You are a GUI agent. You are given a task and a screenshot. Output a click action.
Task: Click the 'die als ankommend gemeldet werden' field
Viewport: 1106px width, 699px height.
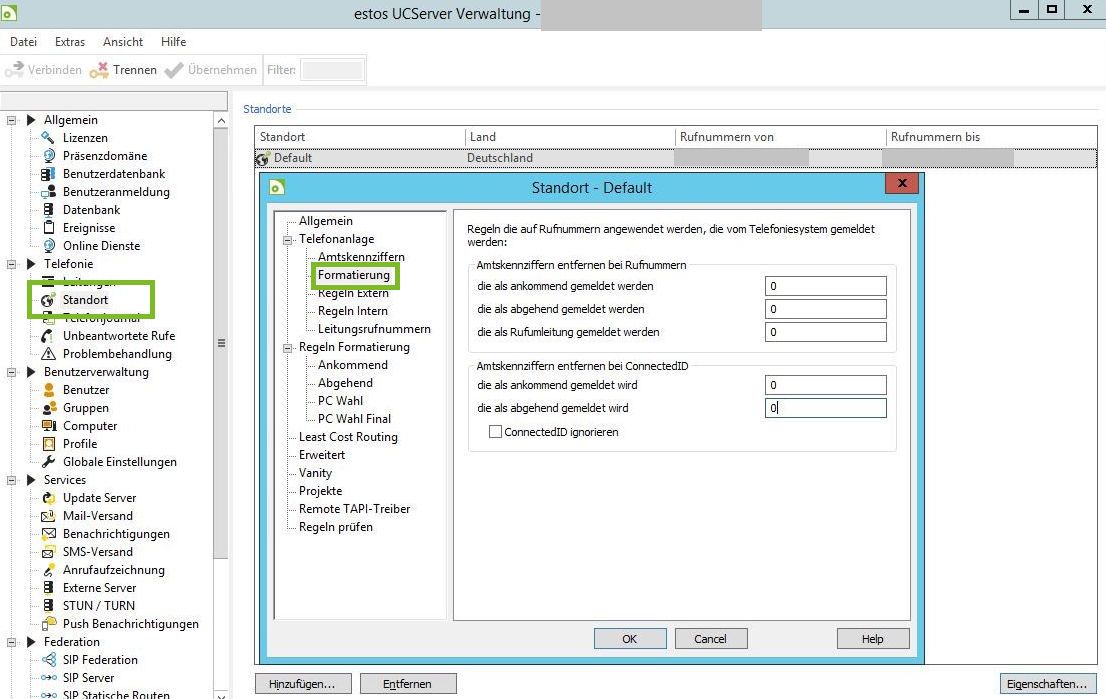coord(825,286)
